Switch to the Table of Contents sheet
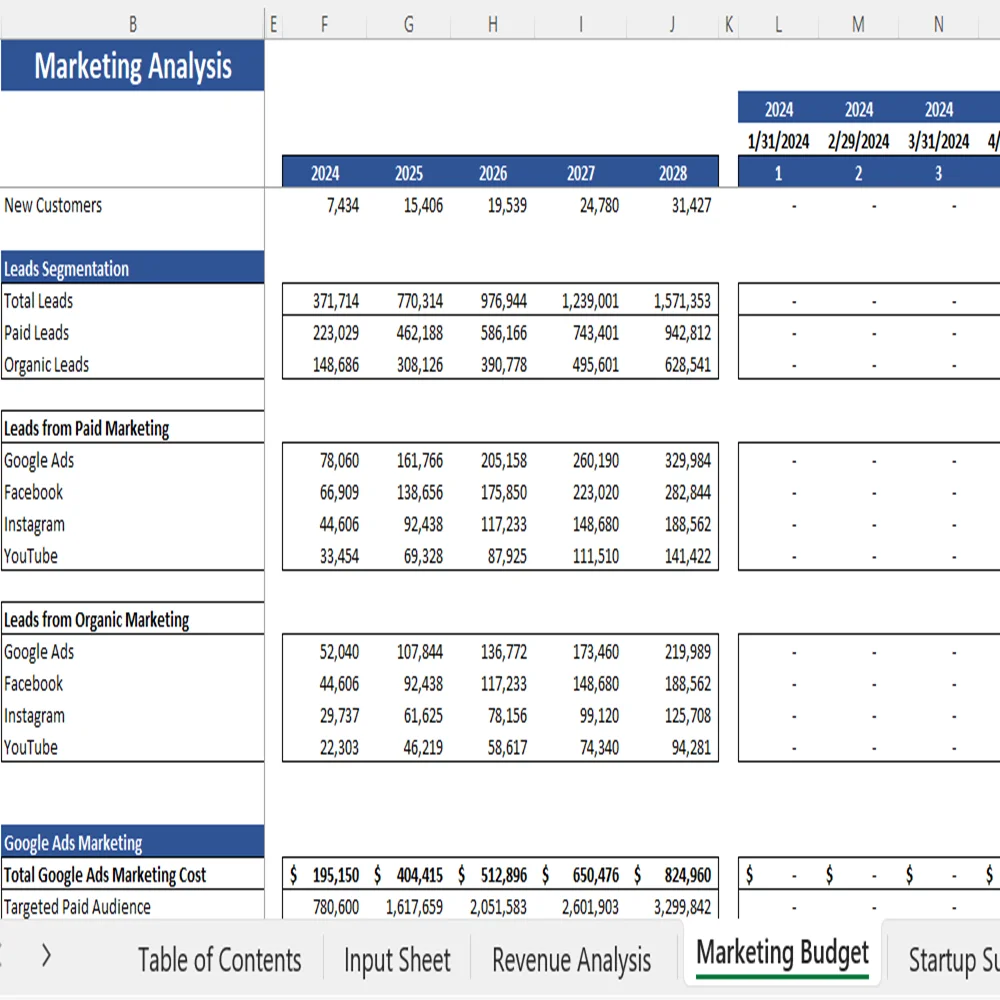The width and height of the screenshot is (1000, 1000). point(220,960)
